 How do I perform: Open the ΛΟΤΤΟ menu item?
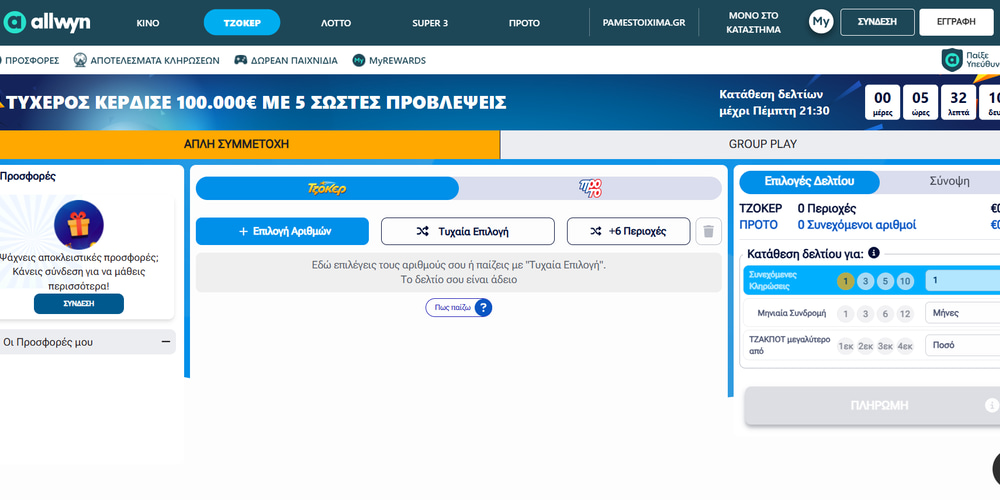[336, 22]
